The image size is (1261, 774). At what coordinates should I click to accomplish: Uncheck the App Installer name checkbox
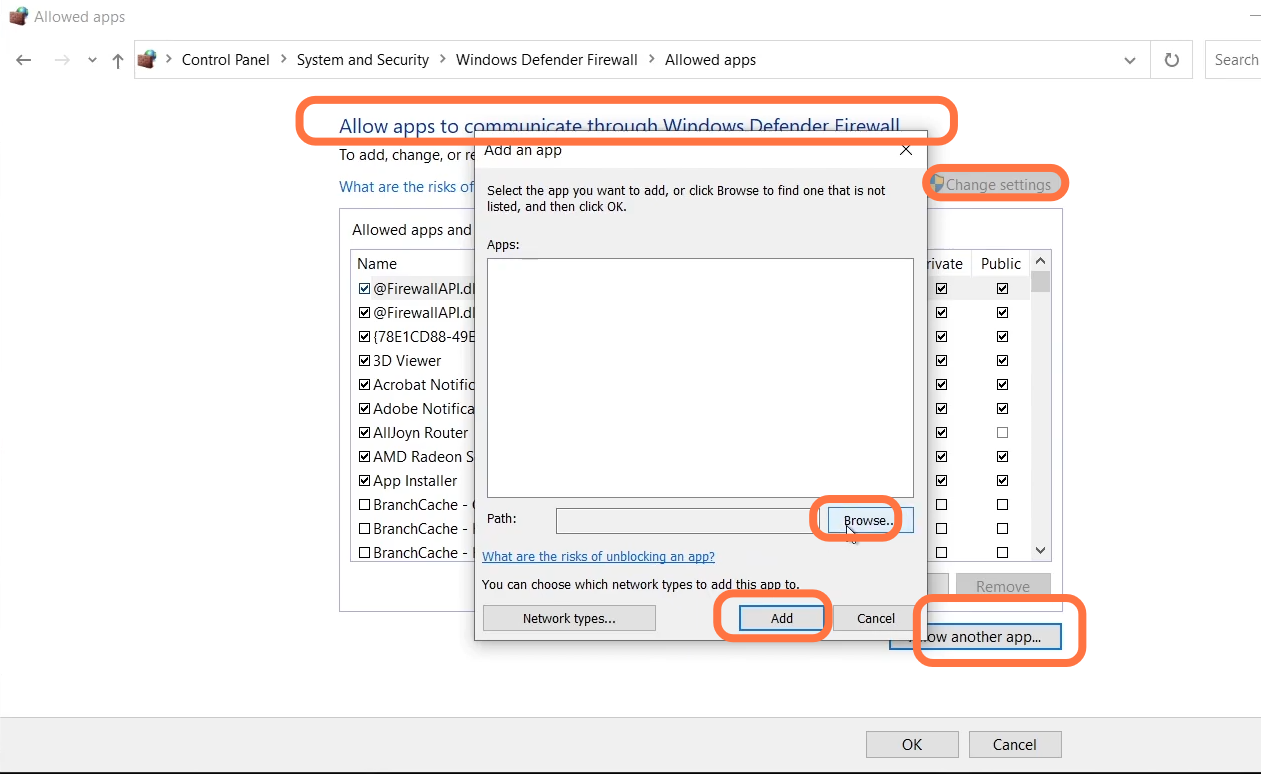(365, 481)
